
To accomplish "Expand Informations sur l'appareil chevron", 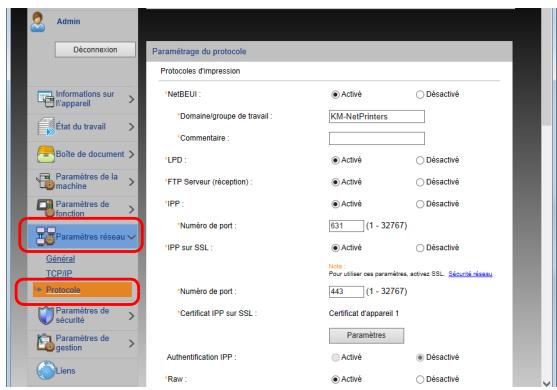I will click(x=131, y=99).
